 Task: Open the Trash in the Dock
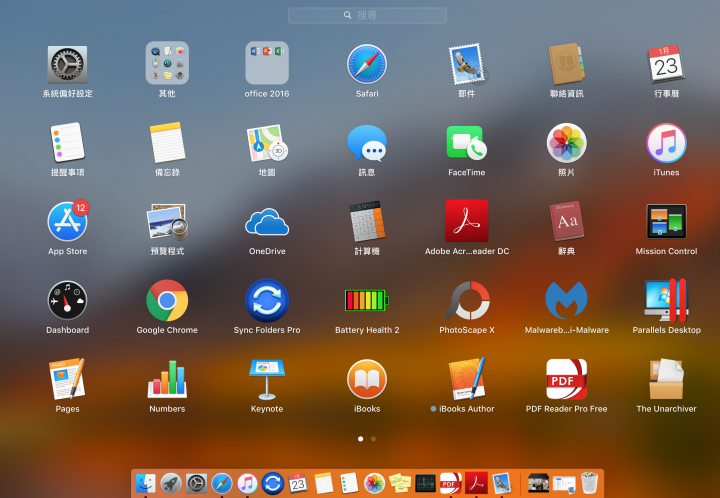589,483
